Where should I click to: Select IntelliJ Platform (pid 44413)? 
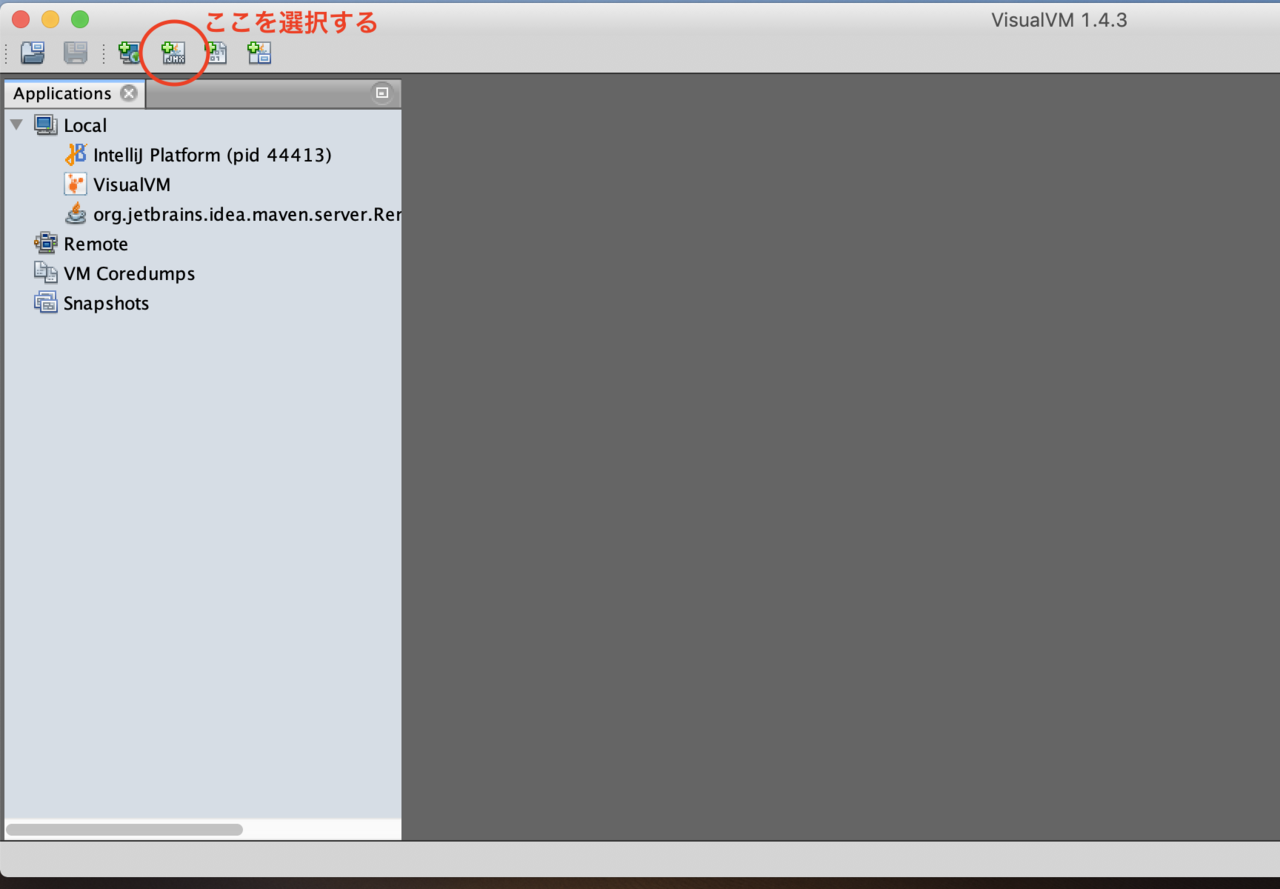point(211,155)
